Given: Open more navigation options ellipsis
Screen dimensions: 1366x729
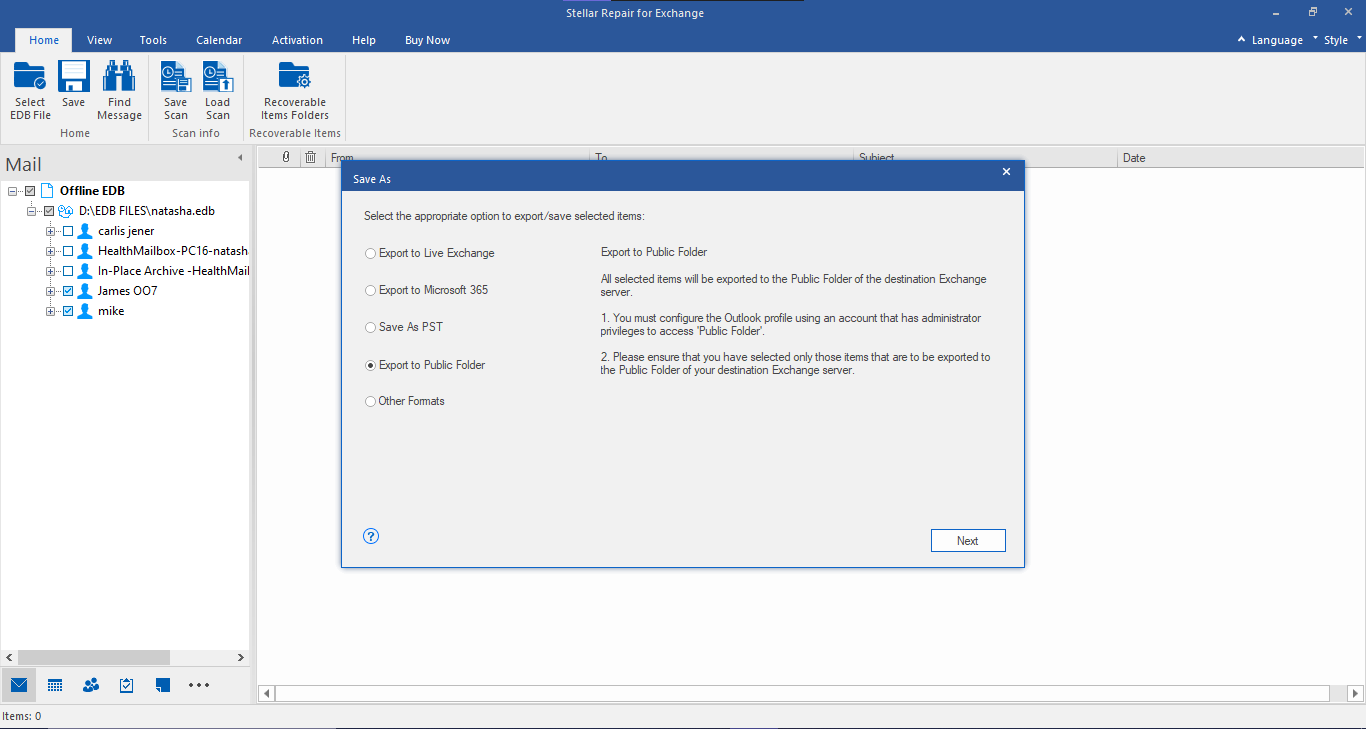Looking at the screenshot, I should tap(199, 685).
